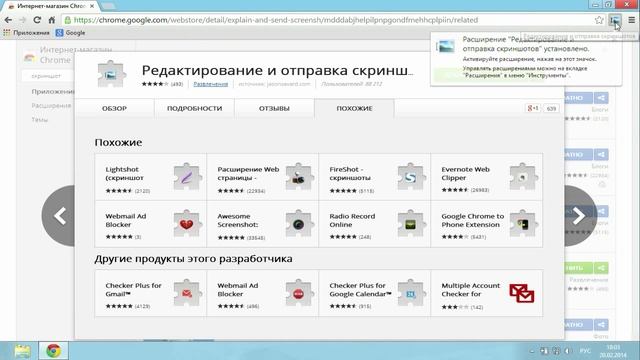640x360 pixels.
Task: Open the FireShot extension card
Action: click(374, 177)
